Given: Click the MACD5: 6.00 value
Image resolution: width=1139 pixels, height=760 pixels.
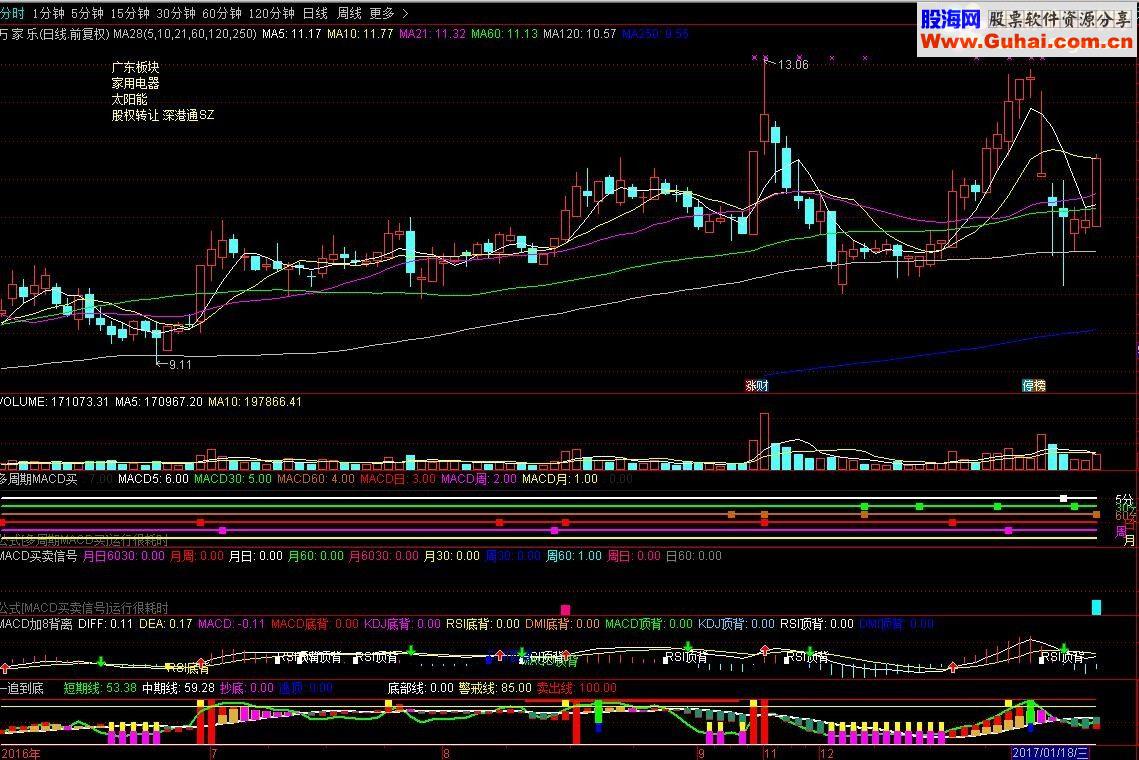Looking at the screenshot, I should pos(153,479).
